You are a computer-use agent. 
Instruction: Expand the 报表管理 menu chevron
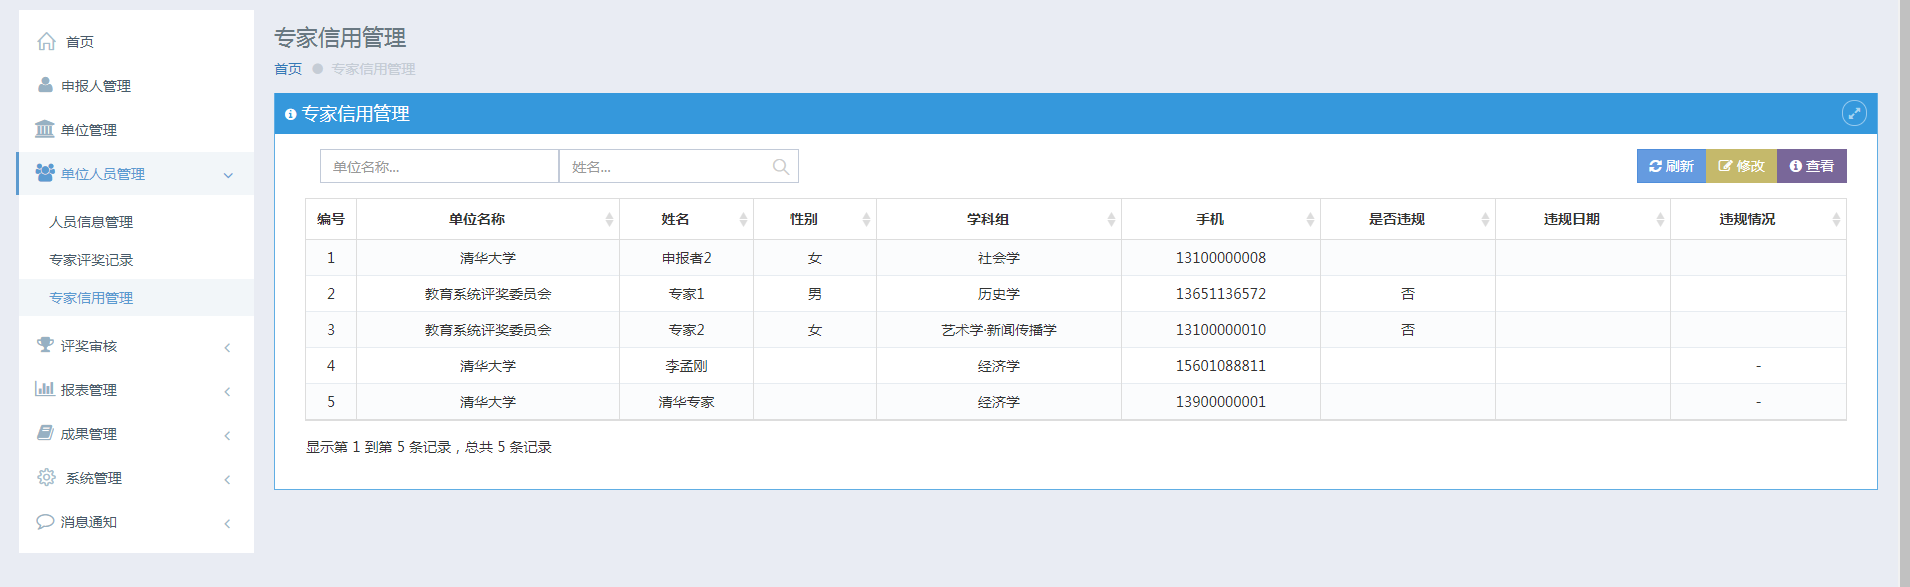227,391
